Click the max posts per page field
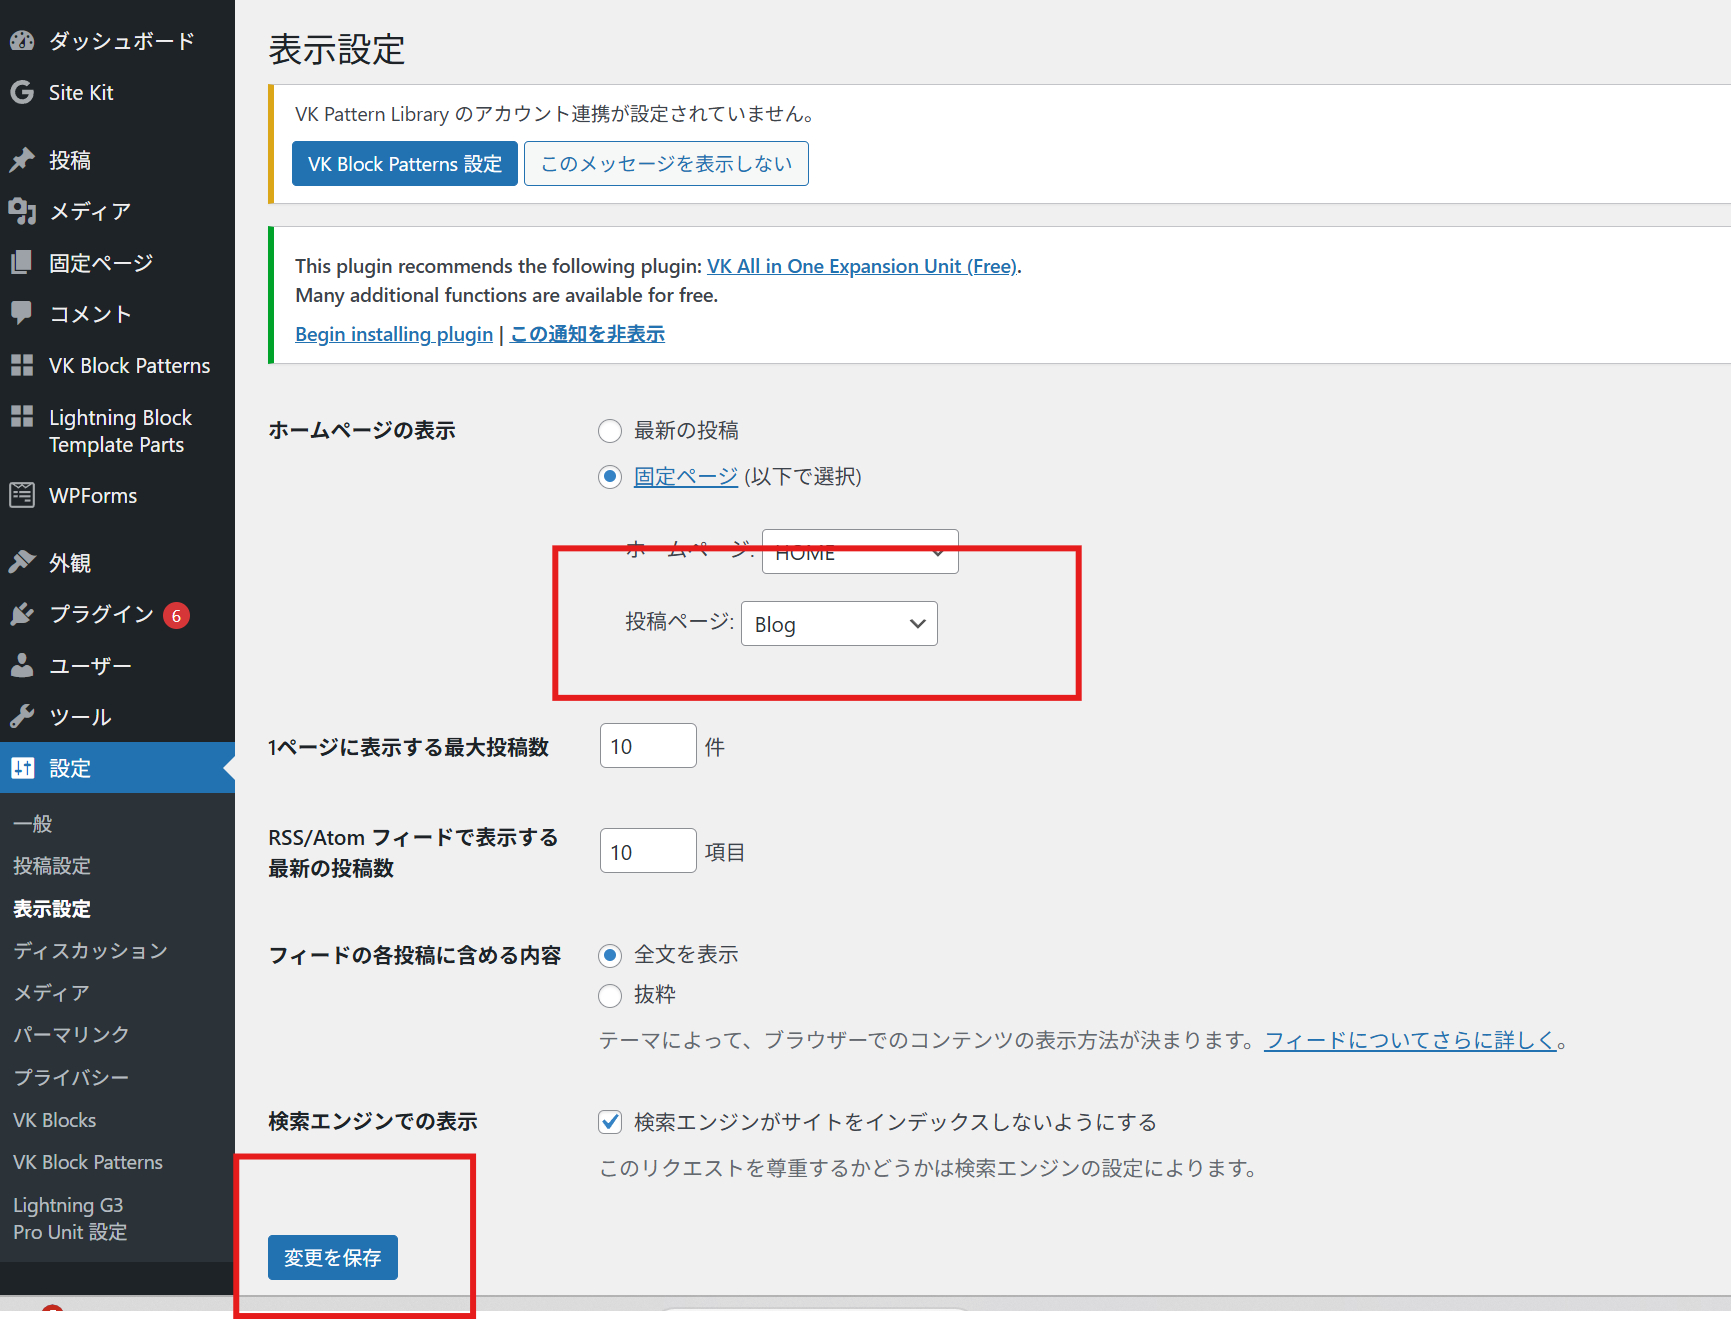The height and width of the screenshot is (1319, 1731). coord(648,746)
